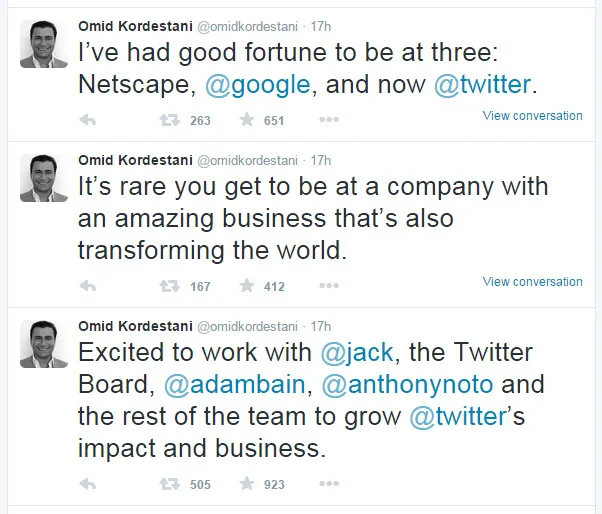
Task: Open the 17h timestamp on the last tweet
Action: point(321,326)
